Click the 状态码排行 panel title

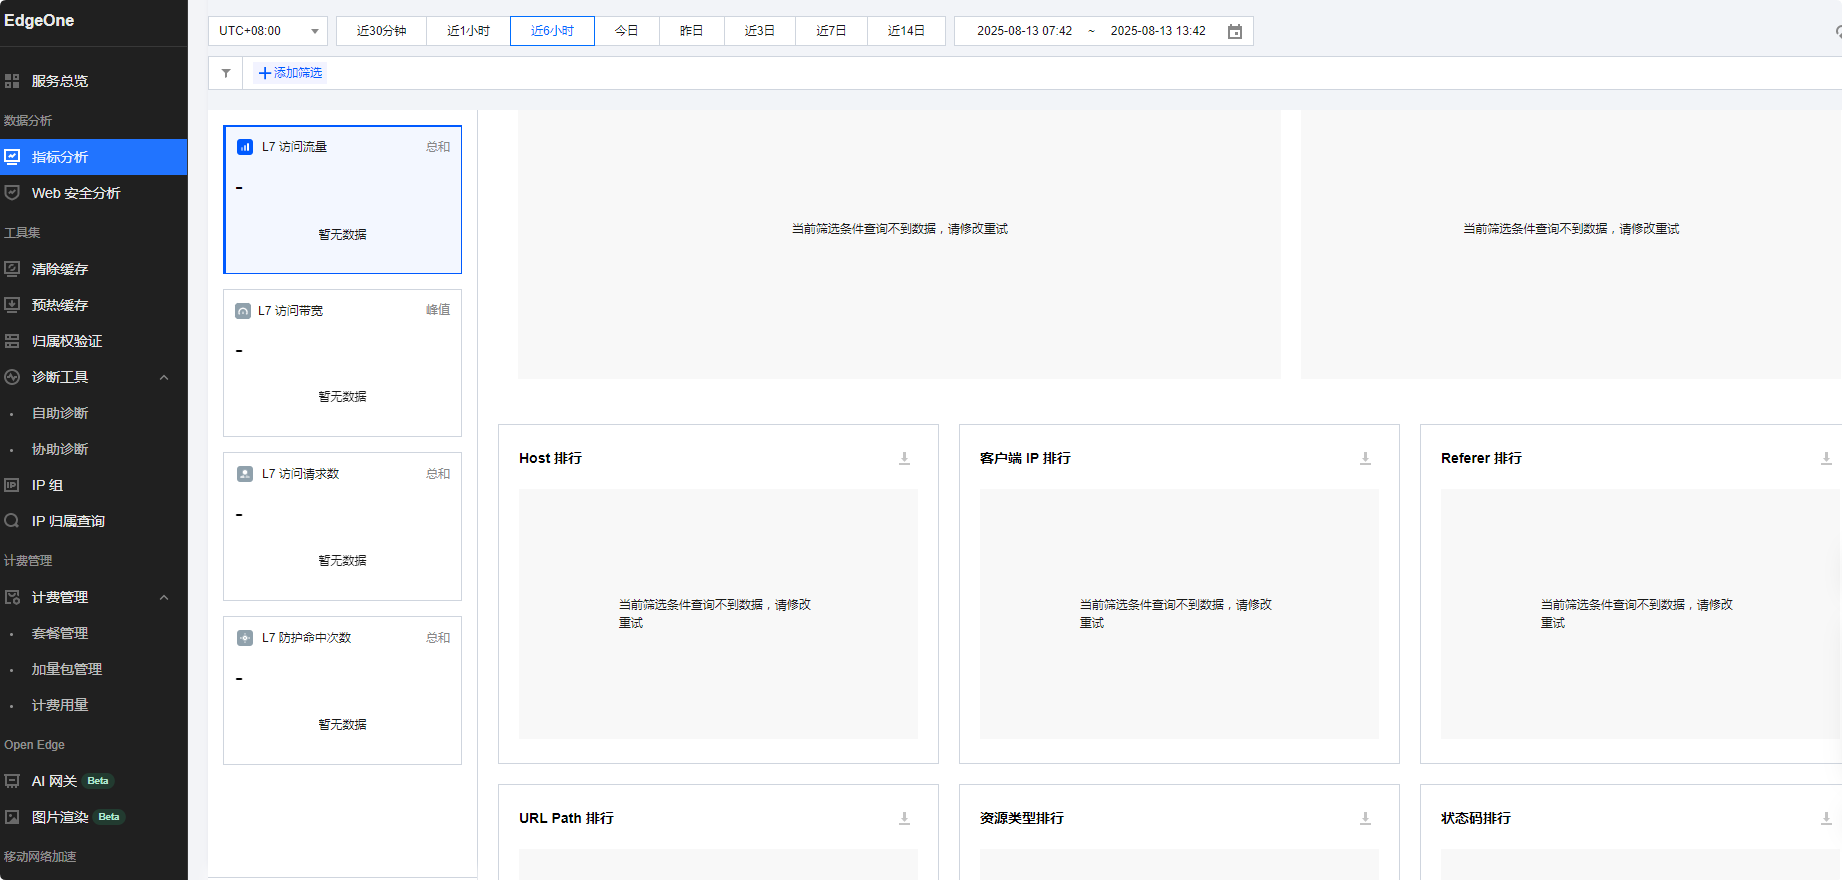point(1476,818)
